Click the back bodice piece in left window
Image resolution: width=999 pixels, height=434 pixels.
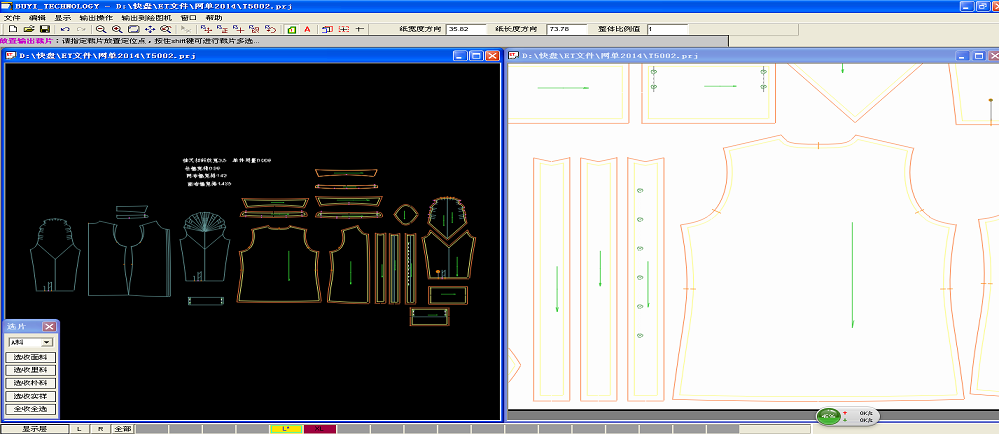click(x=278, y=263)
